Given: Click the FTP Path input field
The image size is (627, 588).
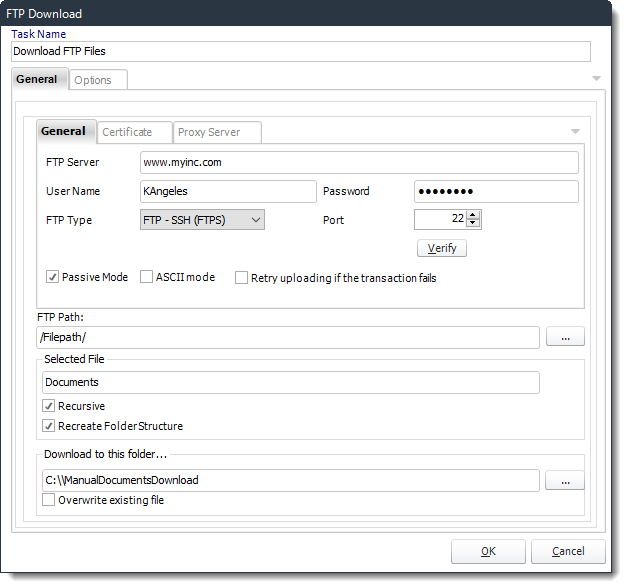Looking at the screenshot, I should point(288,337).
